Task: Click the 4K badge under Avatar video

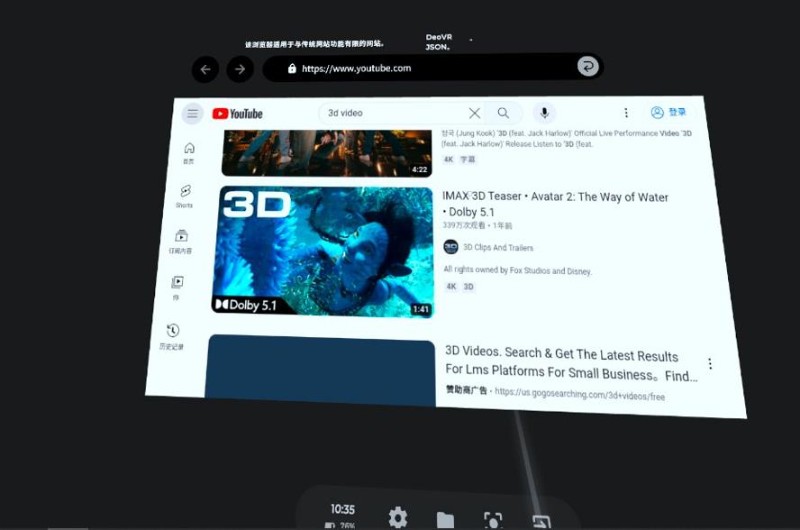Action: click(x=452, y=286)
